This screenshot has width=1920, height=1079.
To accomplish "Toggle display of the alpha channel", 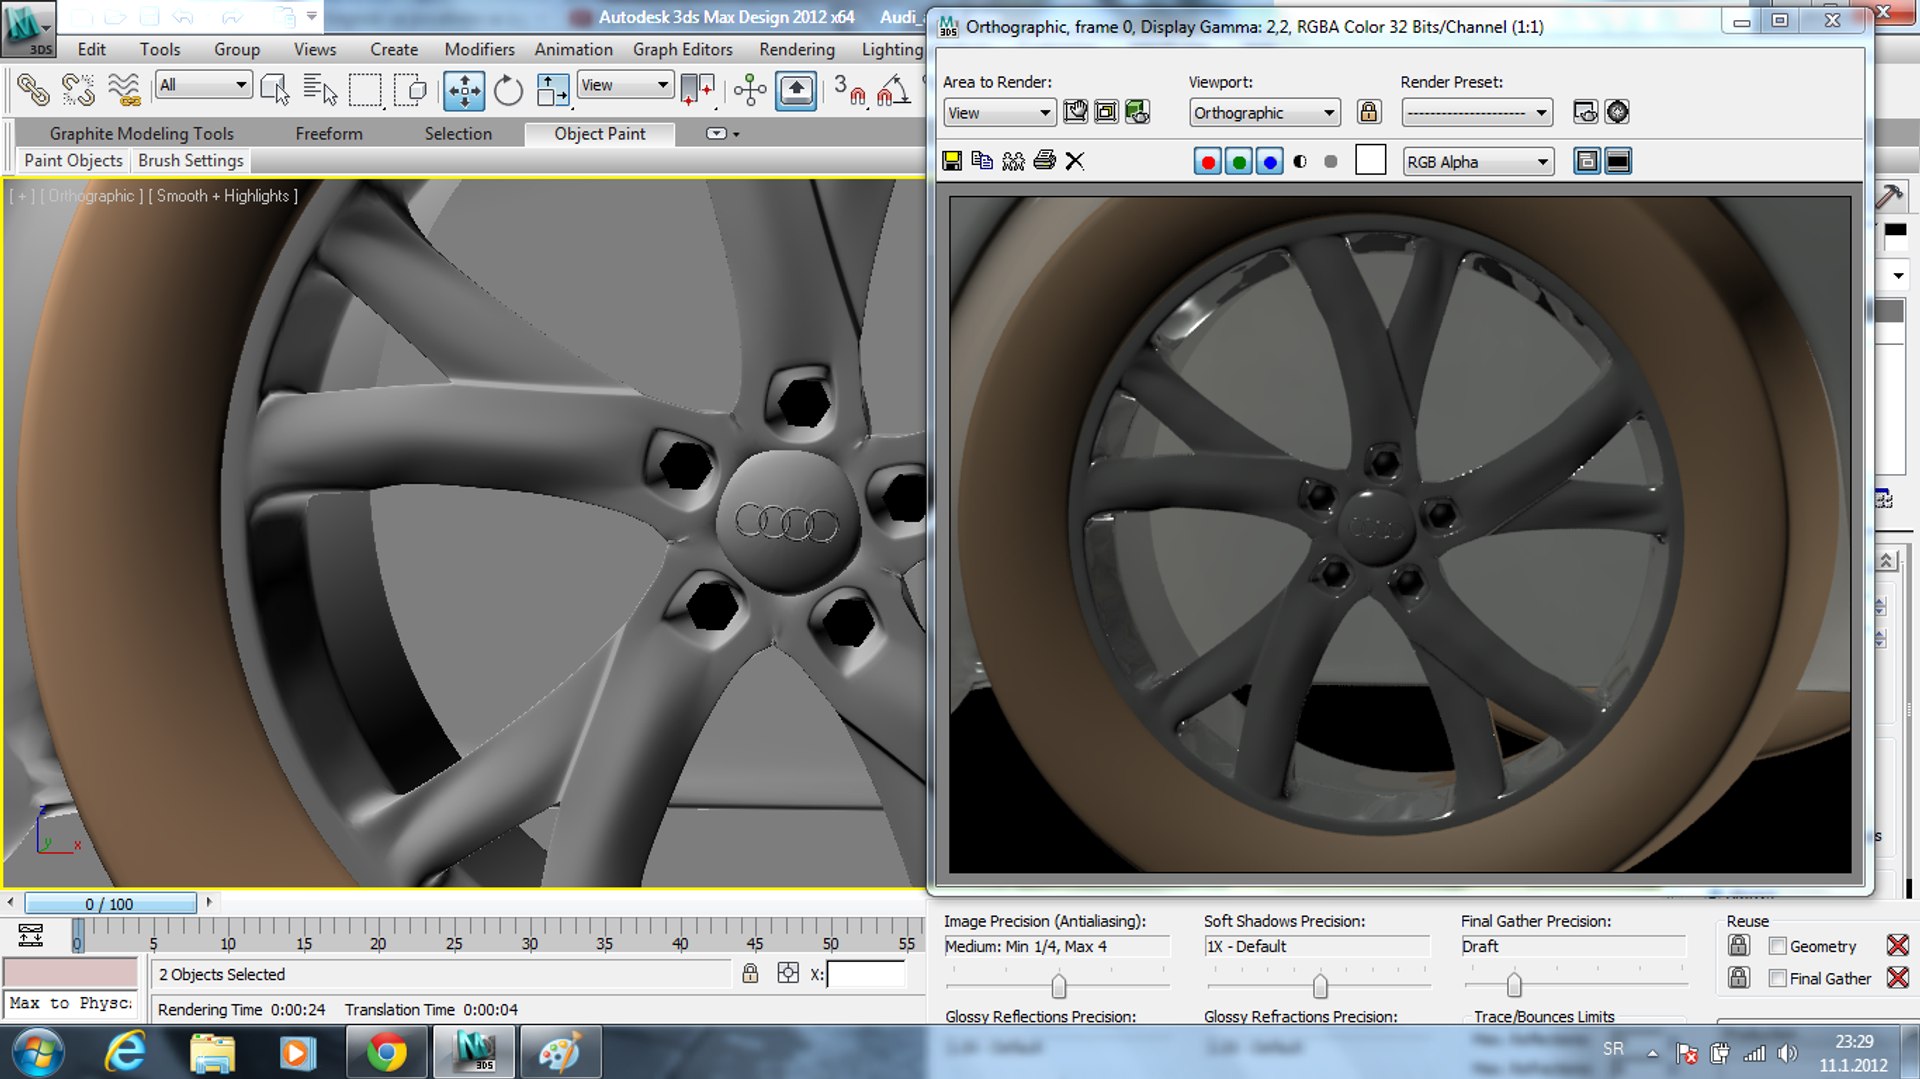I will pyautogui.click(x=1300, y=162).
